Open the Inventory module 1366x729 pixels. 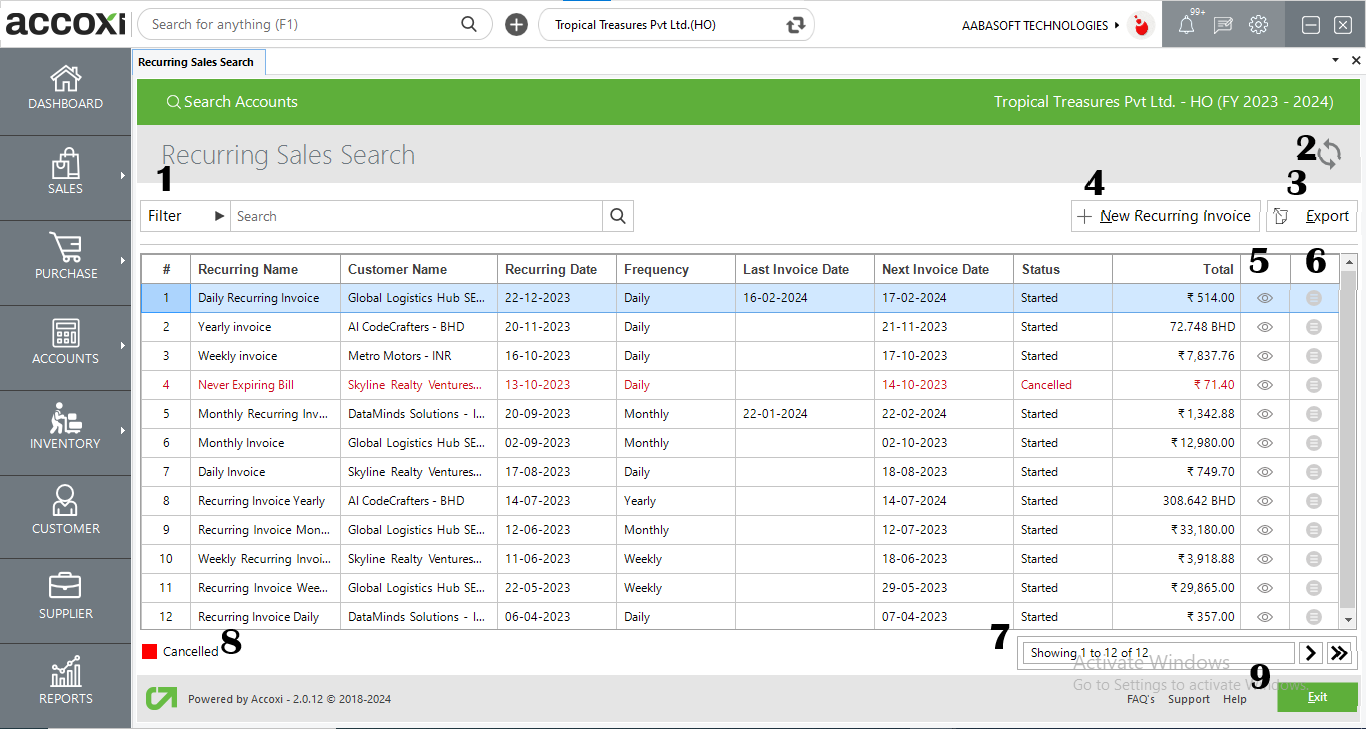tap(65, 428)
